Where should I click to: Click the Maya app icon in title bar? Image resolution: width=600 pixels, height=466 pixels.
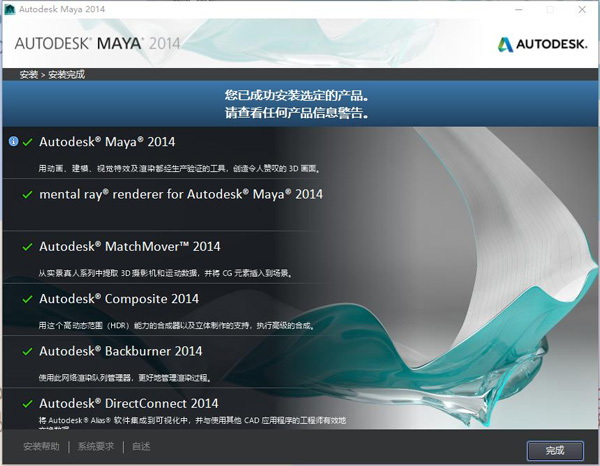coord(10,9)
